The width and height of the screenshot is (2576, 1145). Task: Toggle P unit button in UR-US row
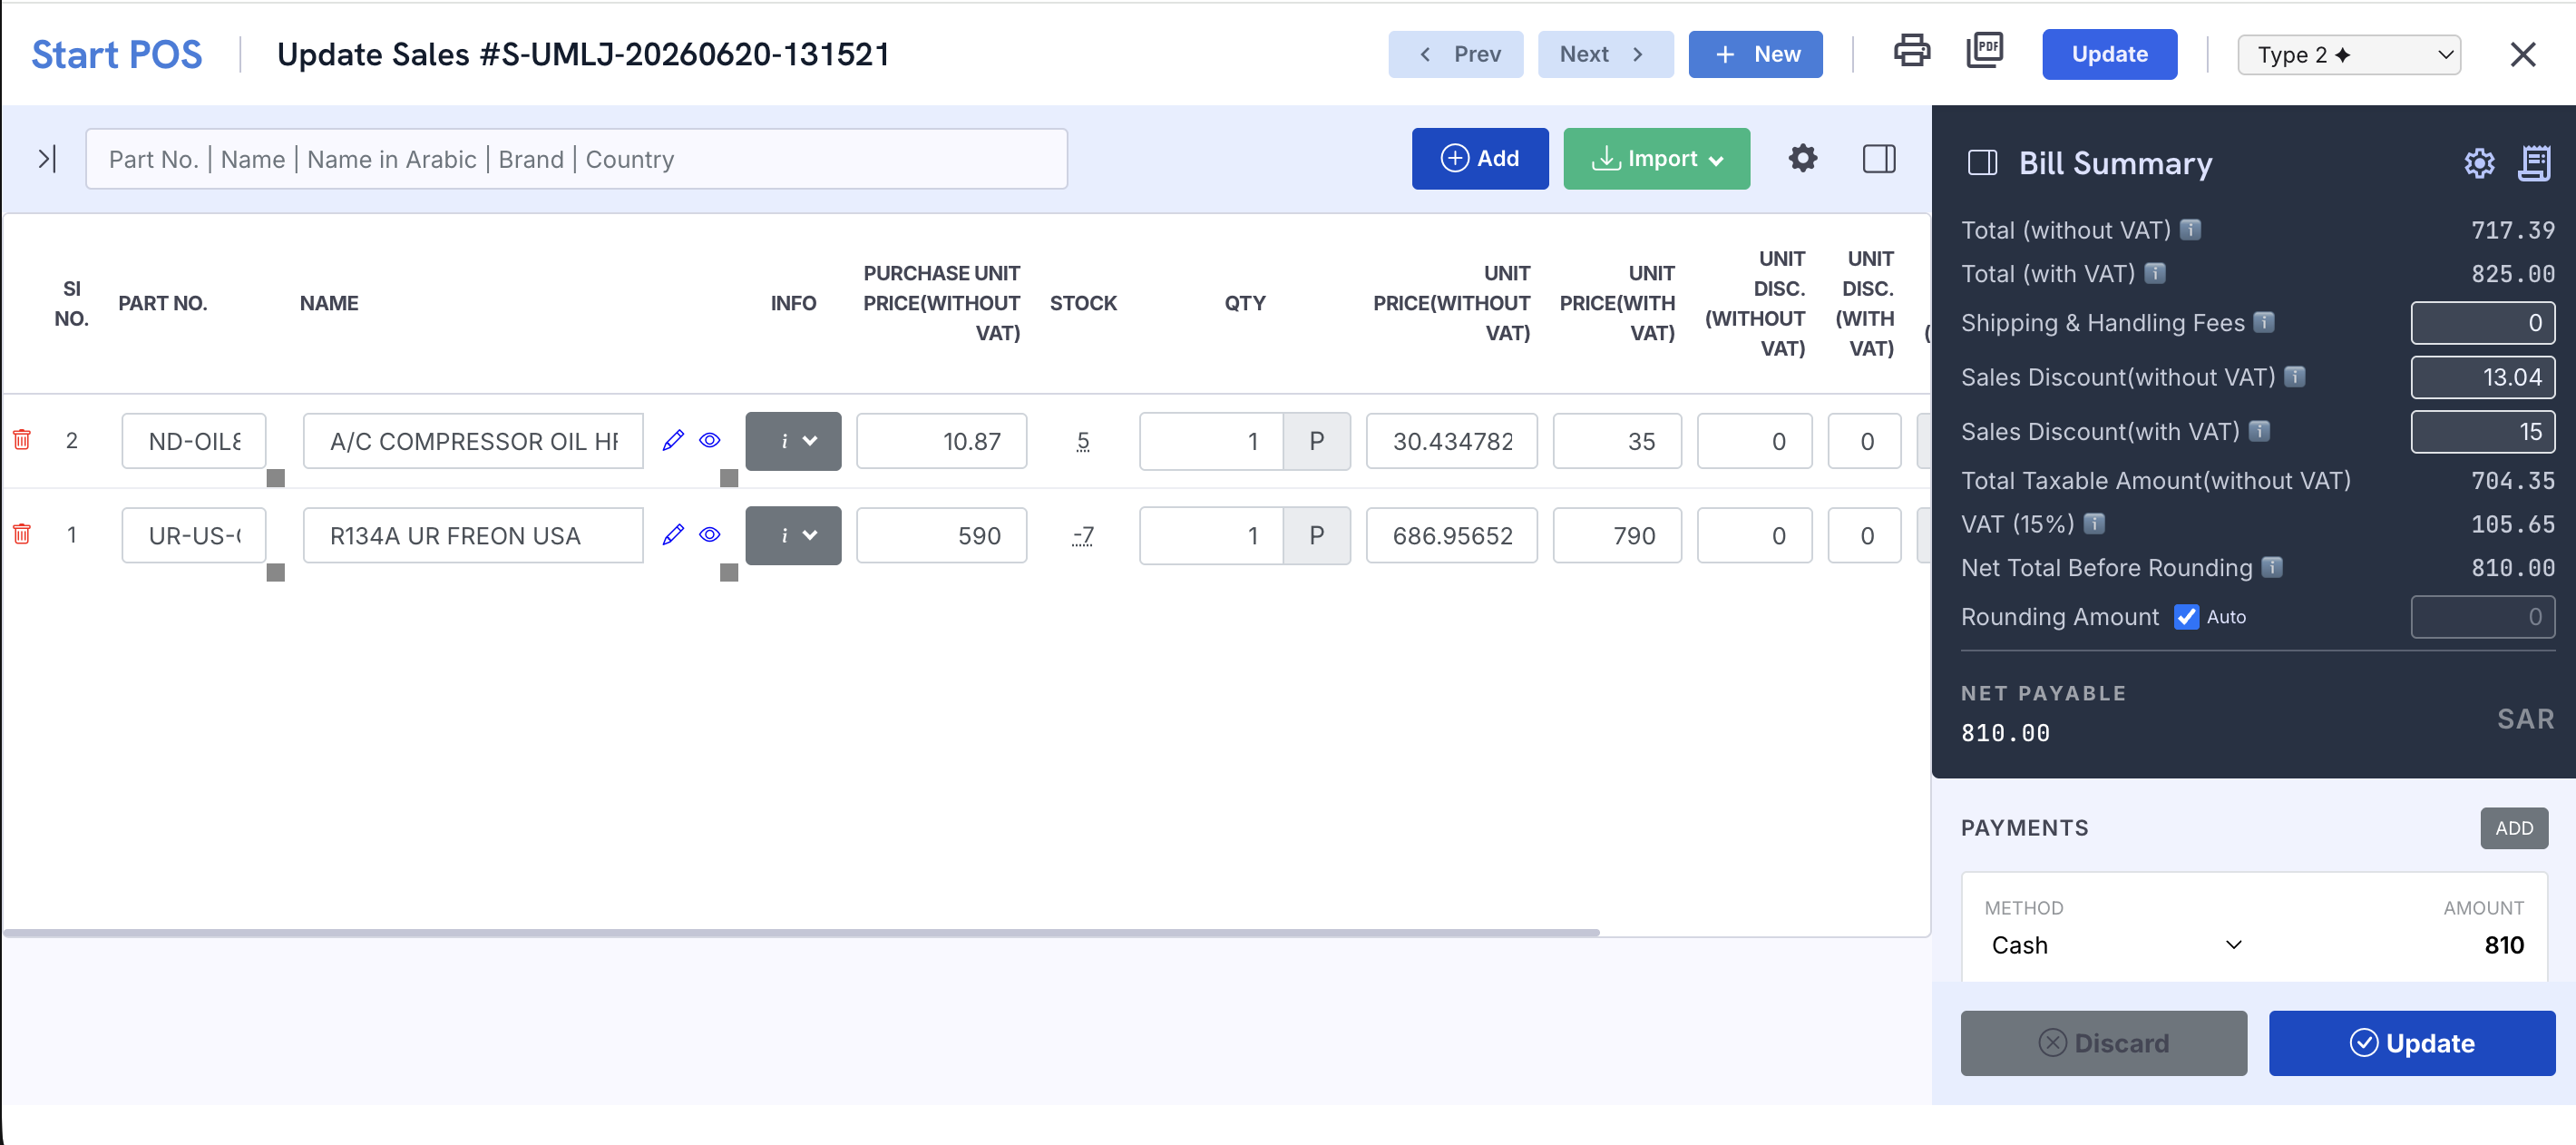[1316, 536]
